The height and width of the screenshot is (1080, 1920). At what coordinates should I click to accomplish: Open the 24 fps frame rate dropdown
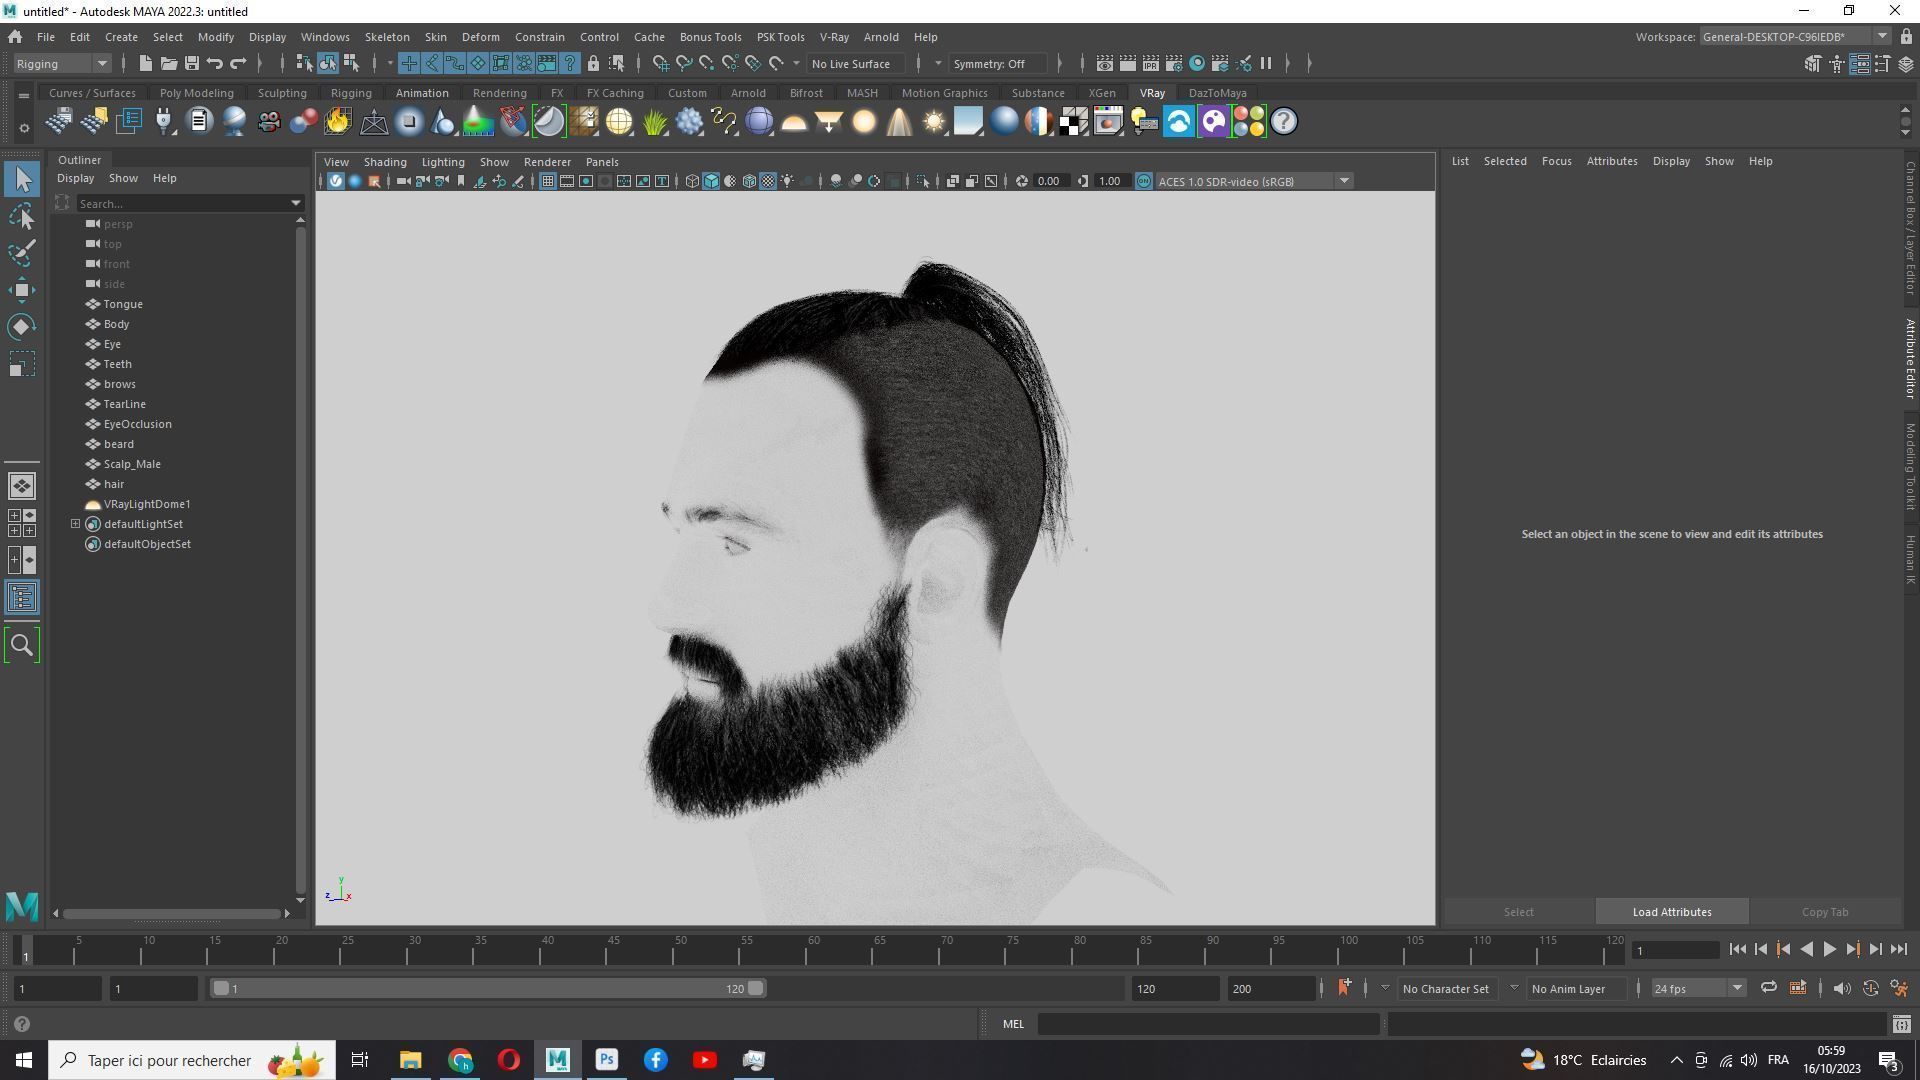1697,989
